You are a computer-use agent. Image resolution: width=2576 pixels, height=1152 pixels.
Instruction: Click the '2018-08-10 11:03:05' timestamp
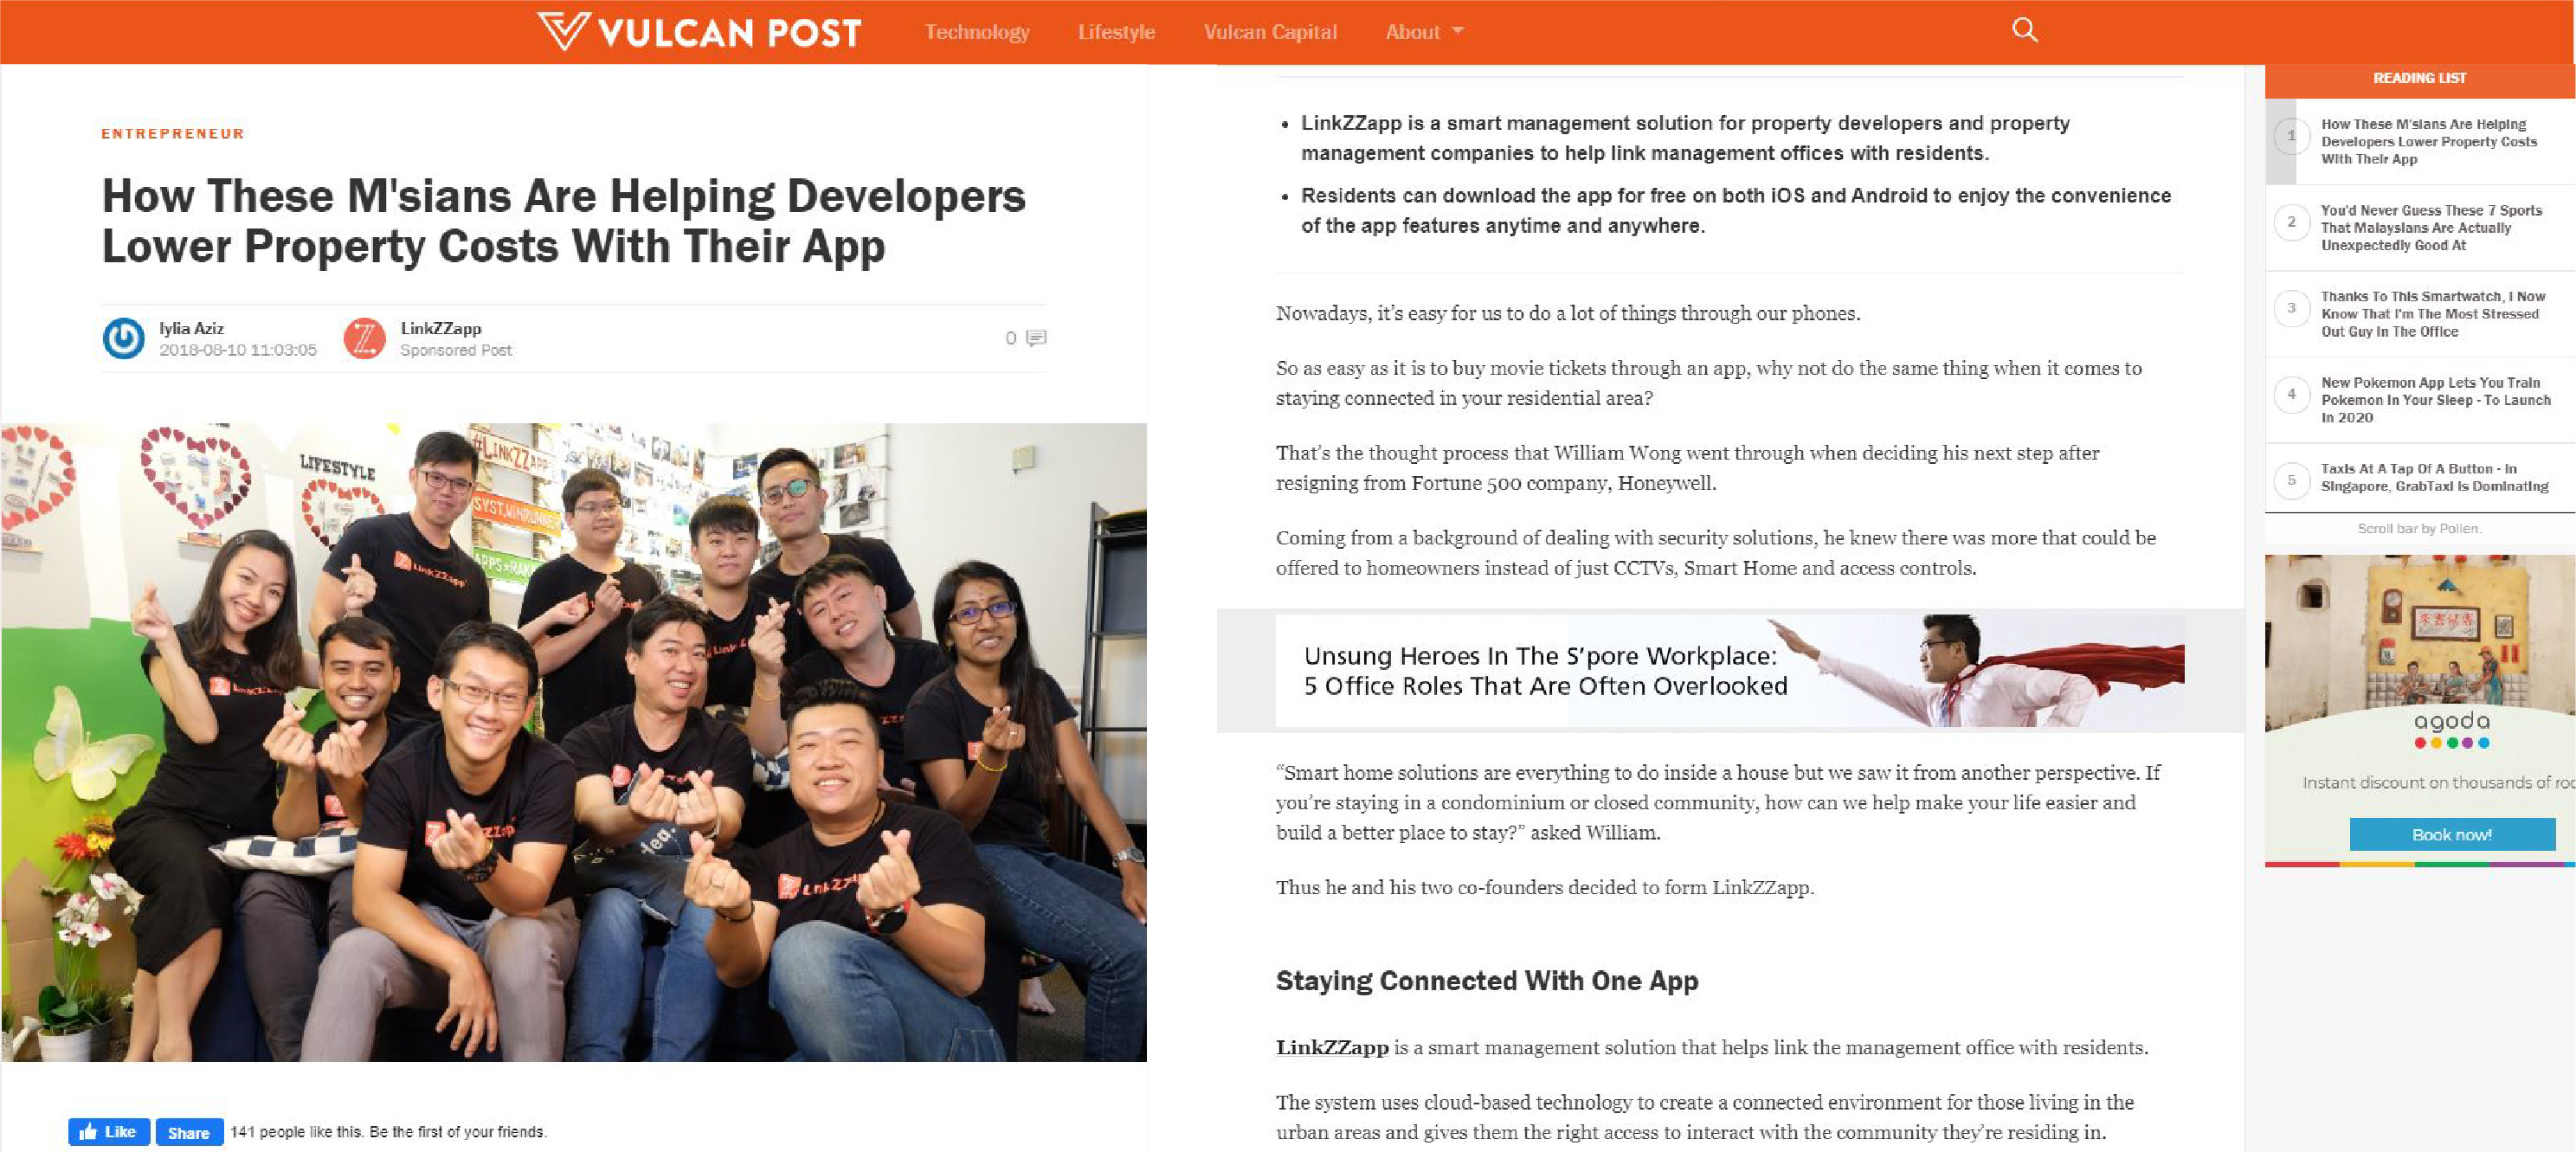pyautogui.click(x=238, y=350)
